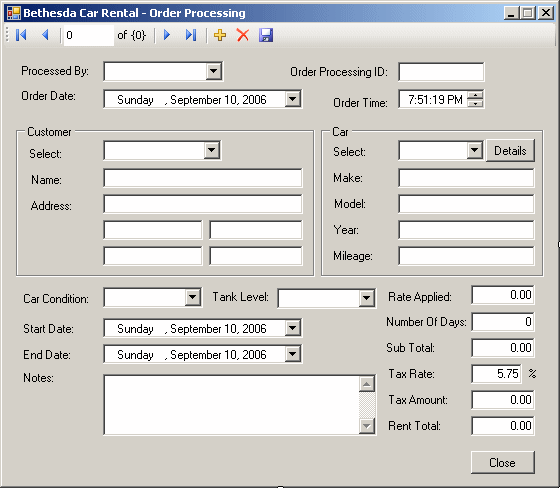Viewport: 560px width, 488px height.
Task: Click the Rate Applied field
Action: point(502,295)
